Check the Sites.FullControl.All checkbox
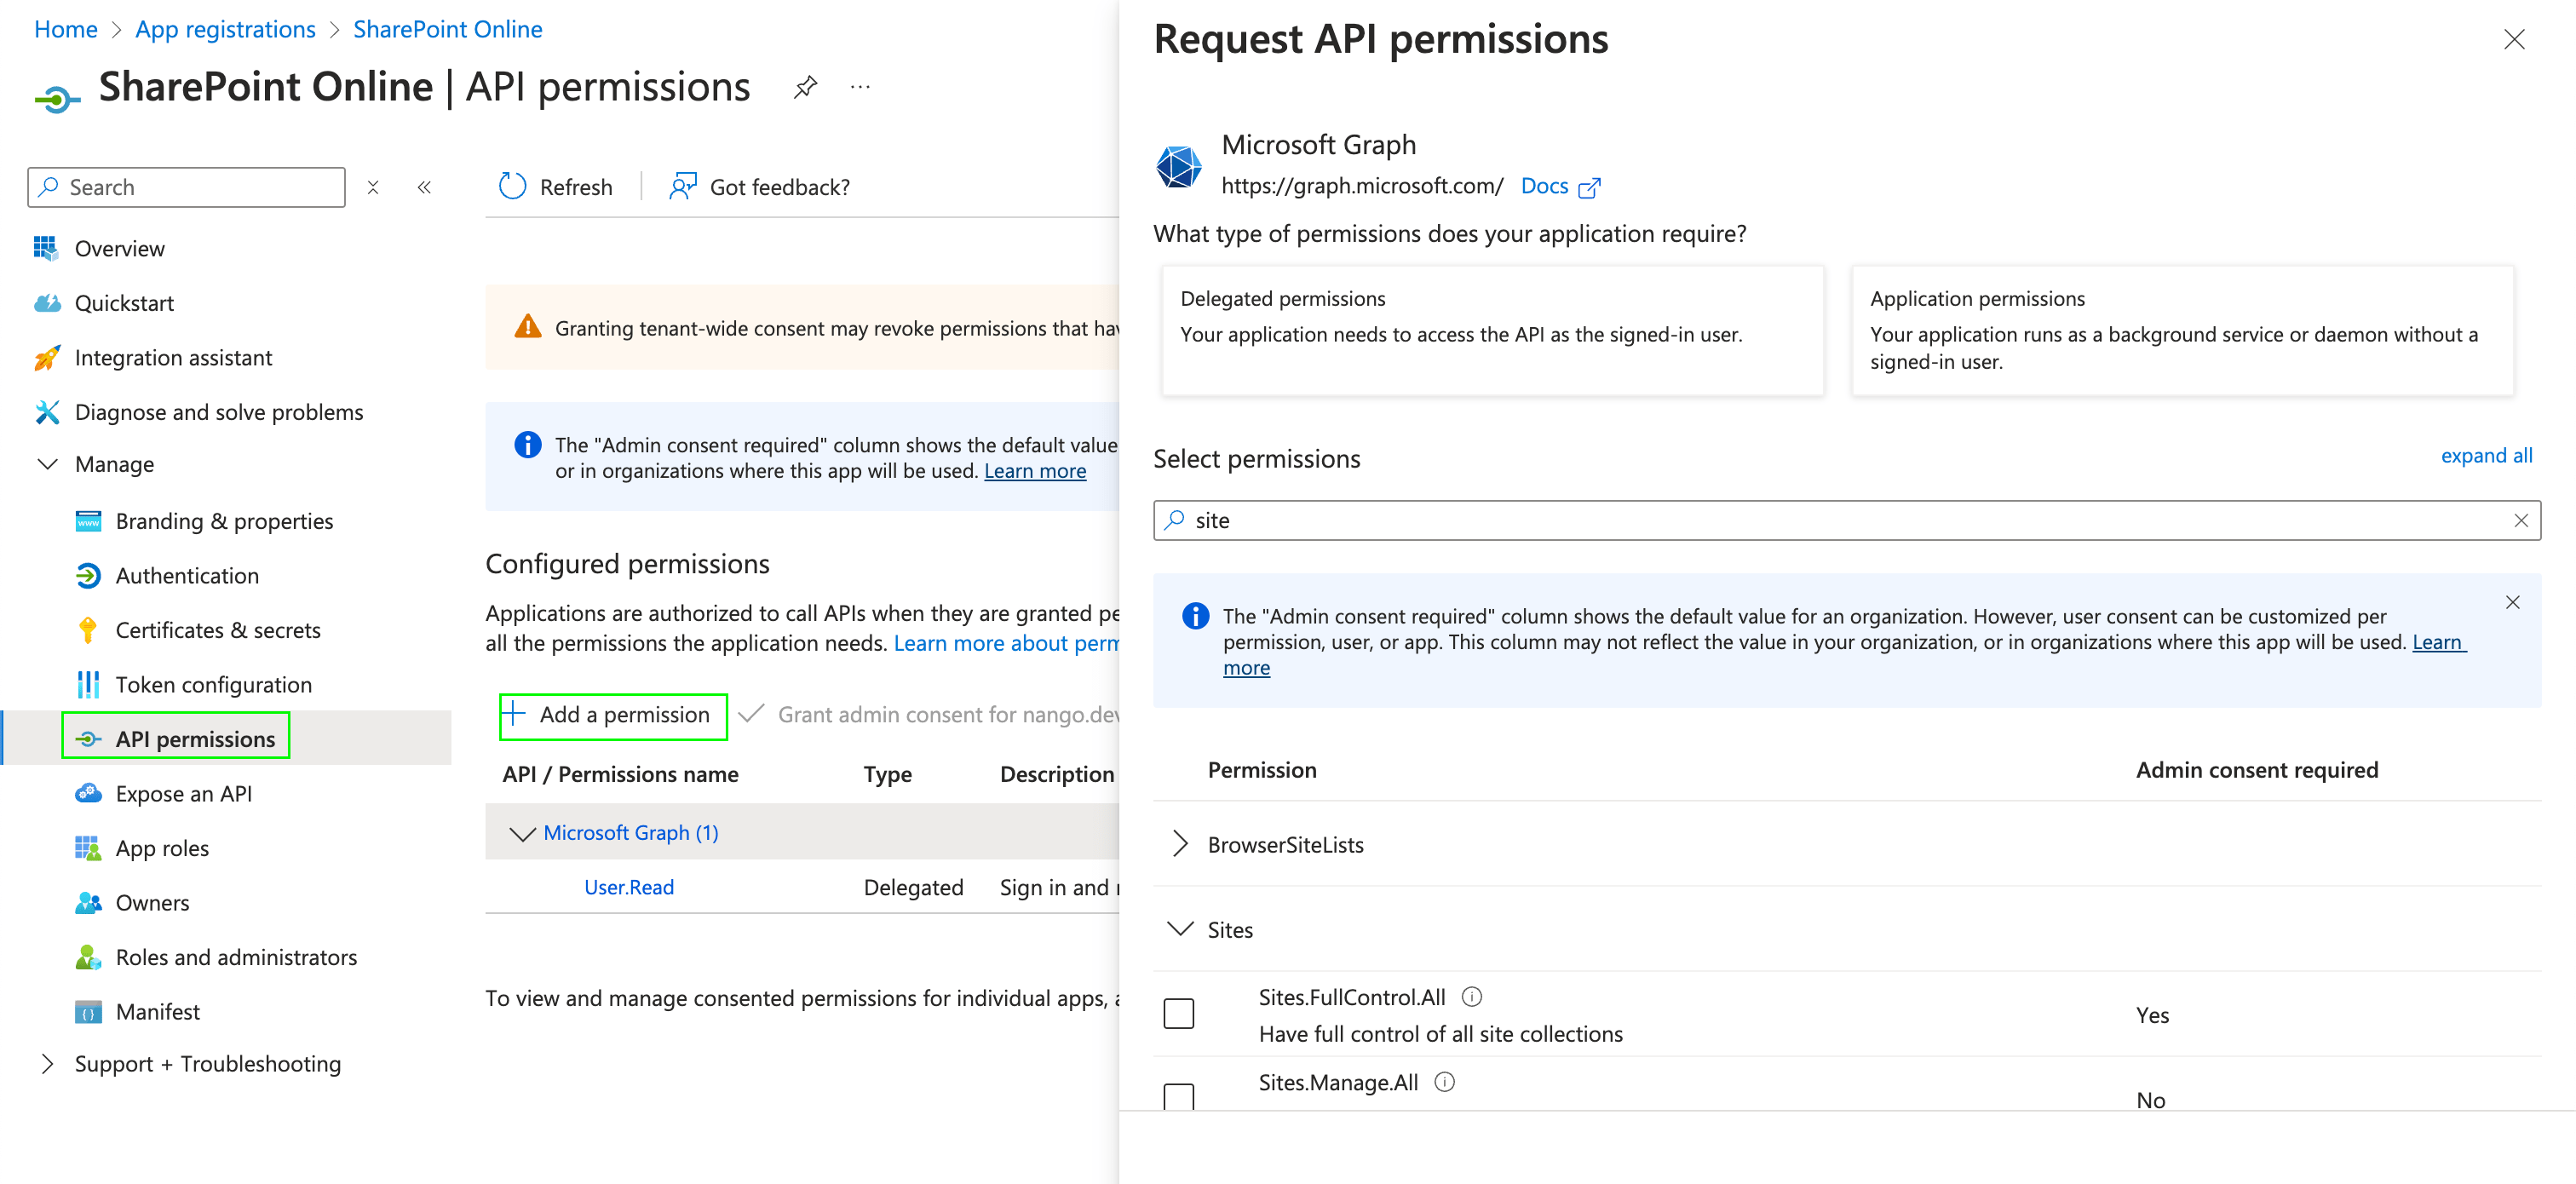The height and width of the screenshot is (1184, 2576). coord(1179,1013)
